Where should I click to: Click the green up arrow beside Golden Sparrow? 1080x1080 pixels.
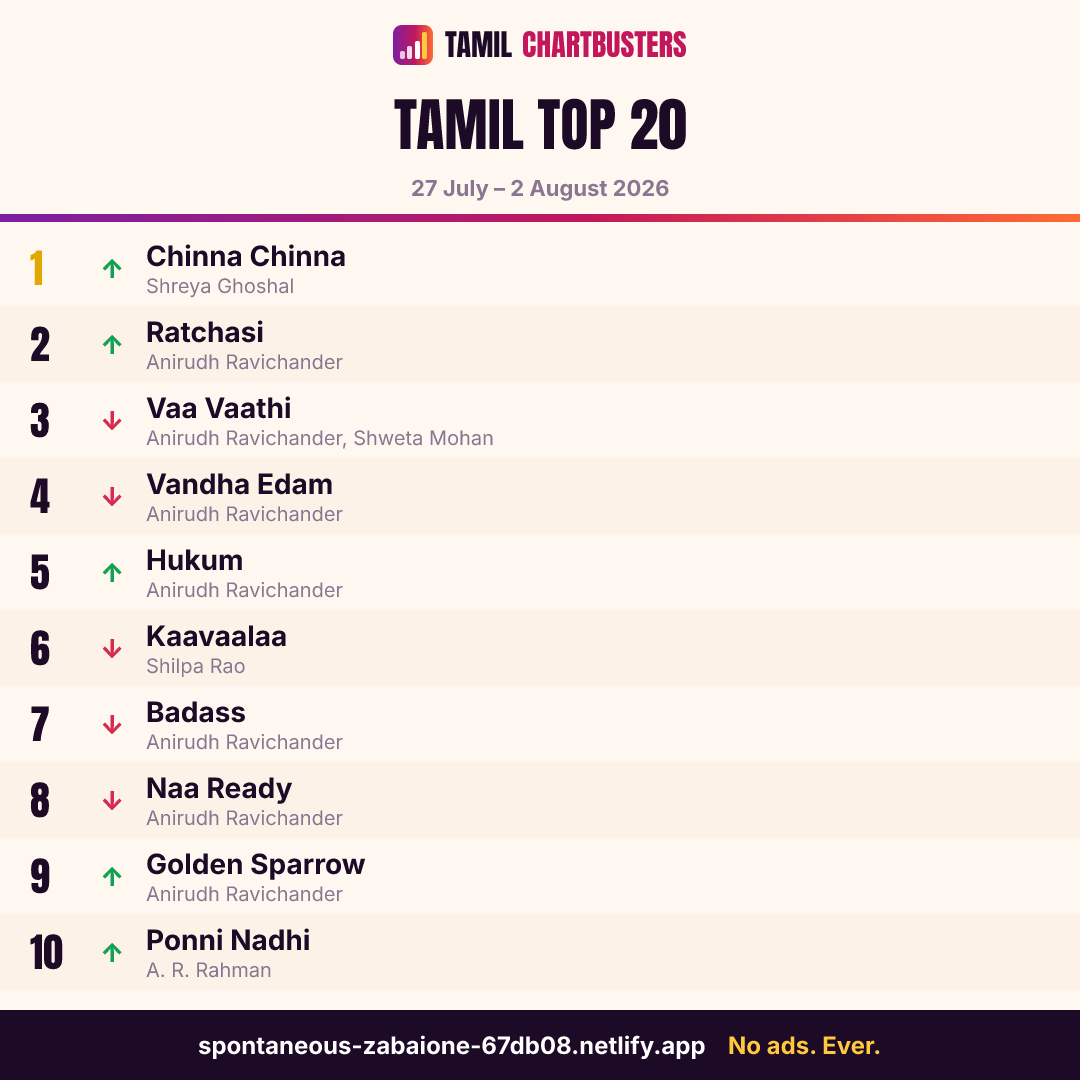(x=112, y=876)
